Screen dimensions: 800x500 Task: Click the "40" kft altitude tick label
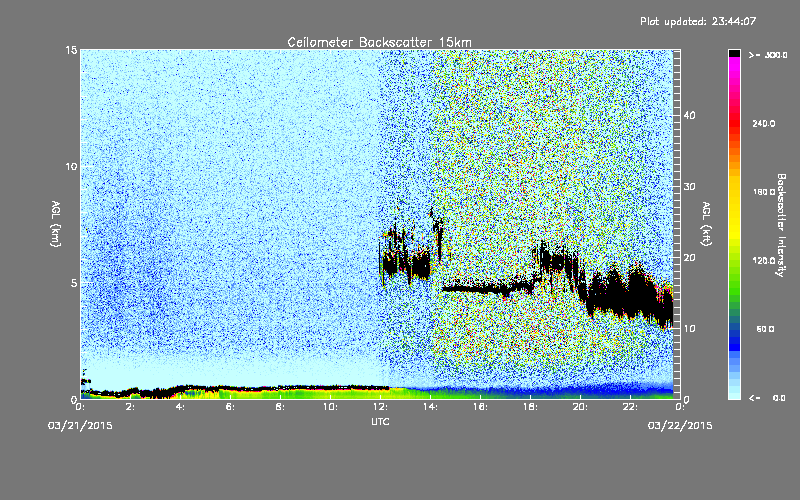[x=689, y=115]
